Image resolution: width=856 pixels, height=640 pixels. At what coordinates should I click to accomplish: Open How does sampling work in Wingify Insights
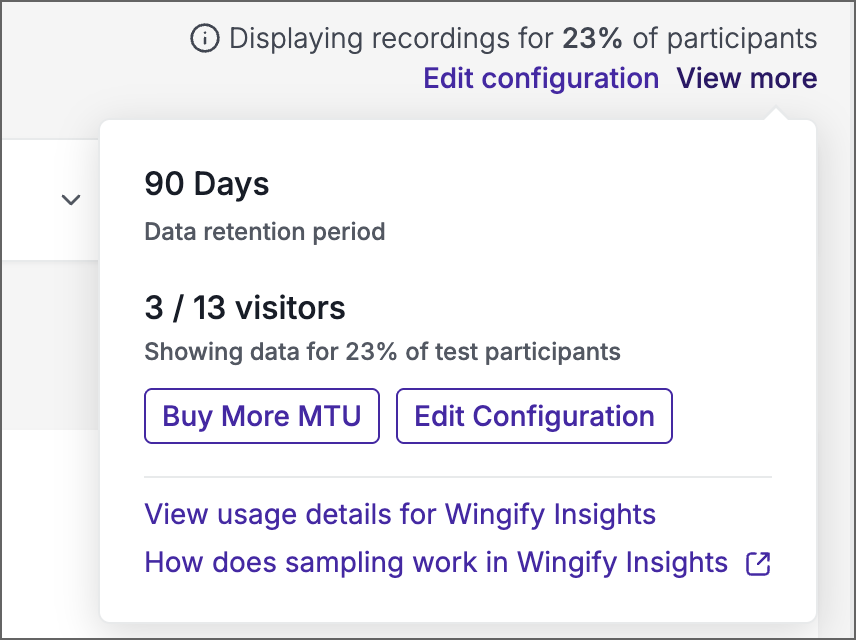coord(436,562)
